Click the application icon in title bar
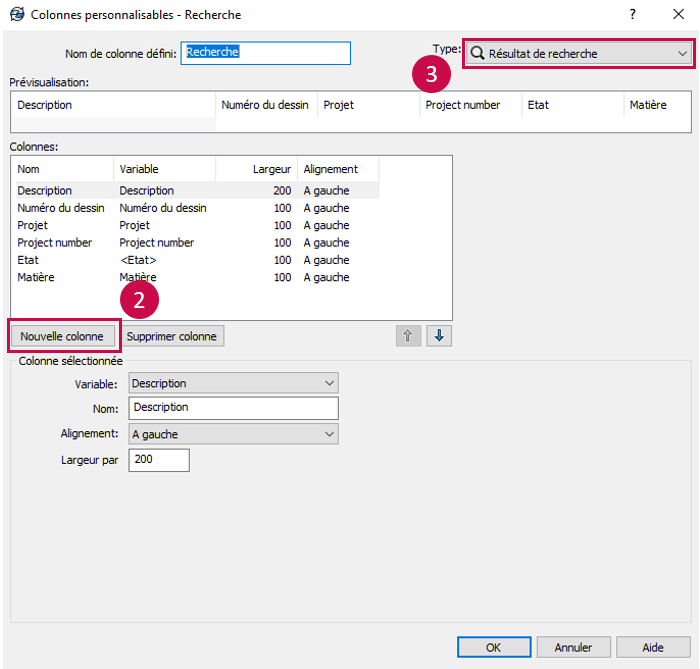This screenshot has height=669, width=700. pos(17,14)
